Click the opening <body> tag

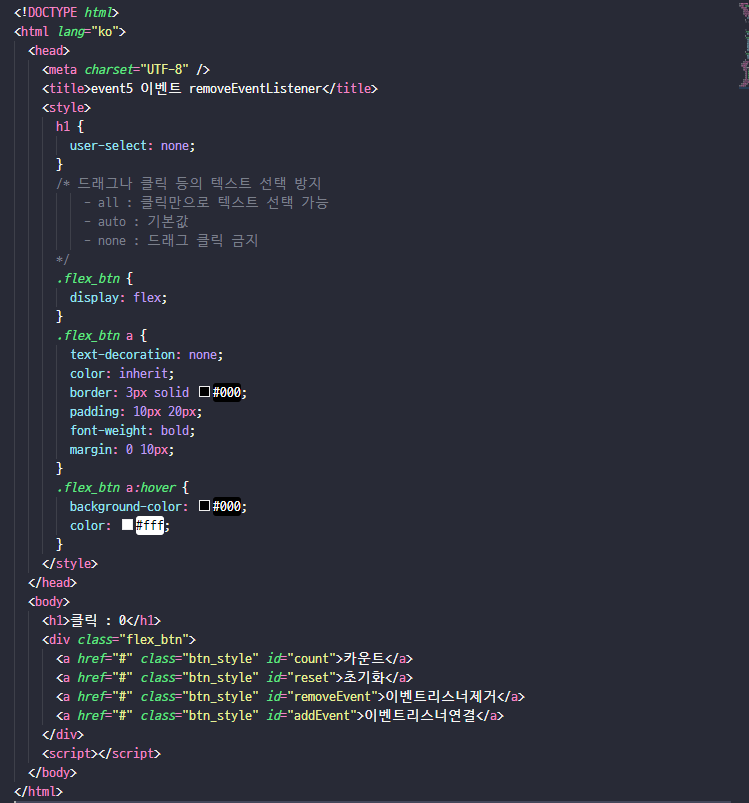click(49, 601)
